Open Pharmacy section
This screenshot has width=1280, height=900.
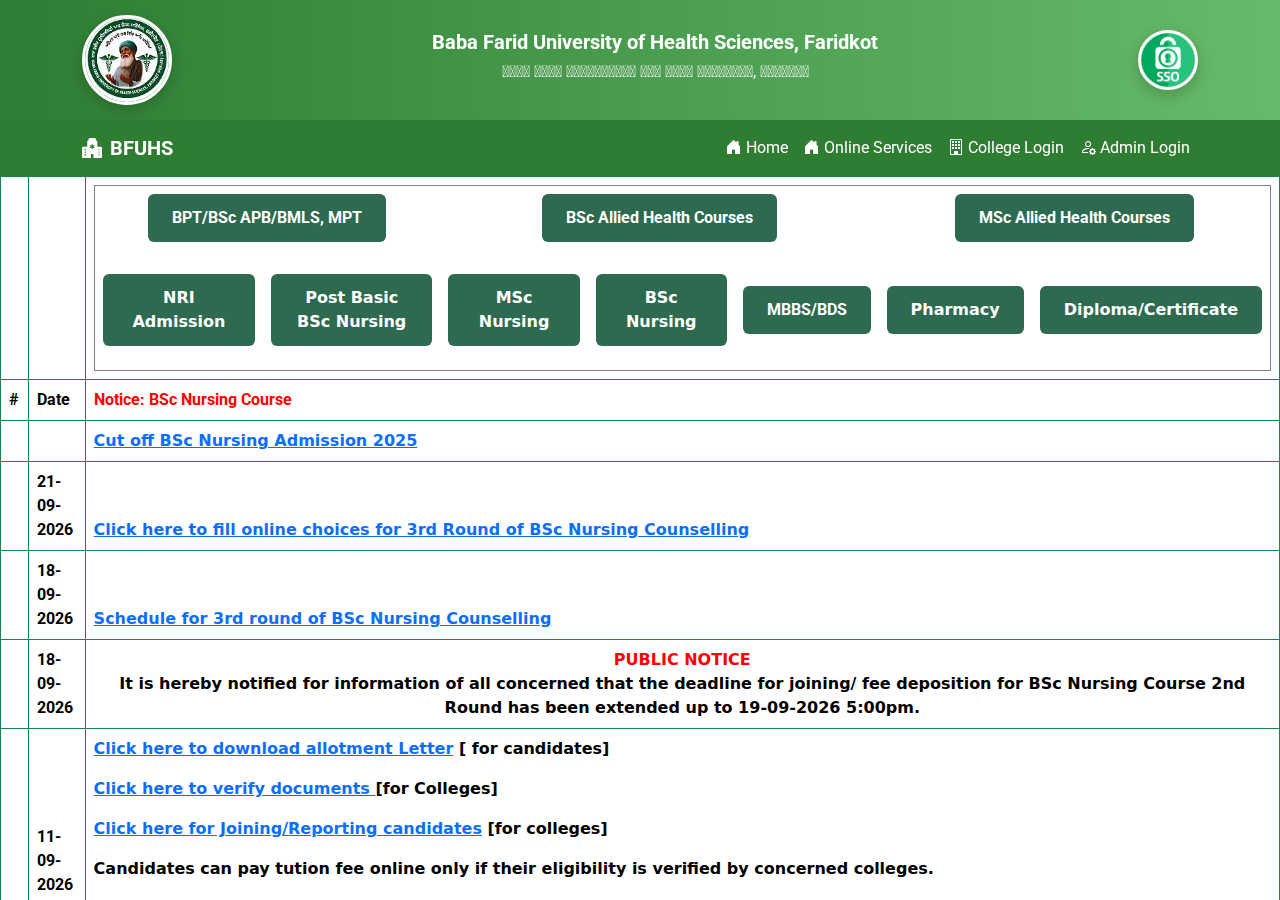click(x=955, y=310)
